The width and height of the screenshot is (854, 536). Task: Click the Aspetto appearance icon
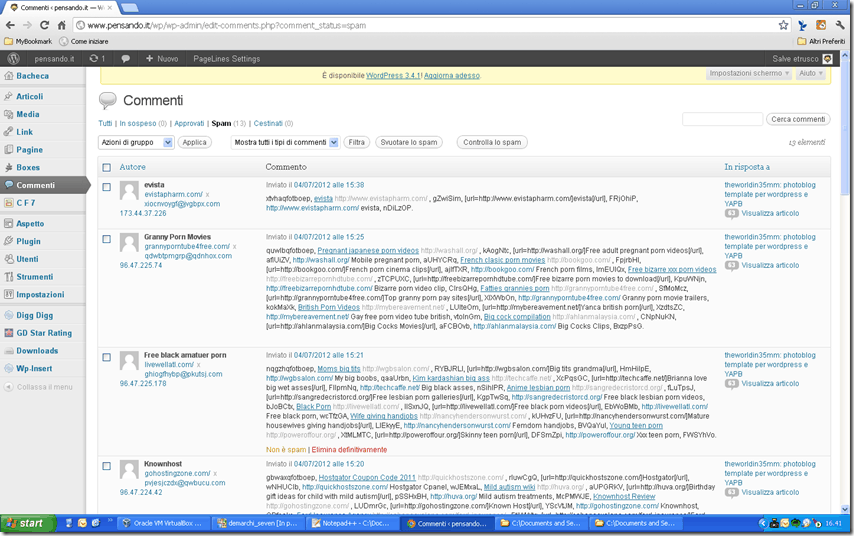point(9,224)
